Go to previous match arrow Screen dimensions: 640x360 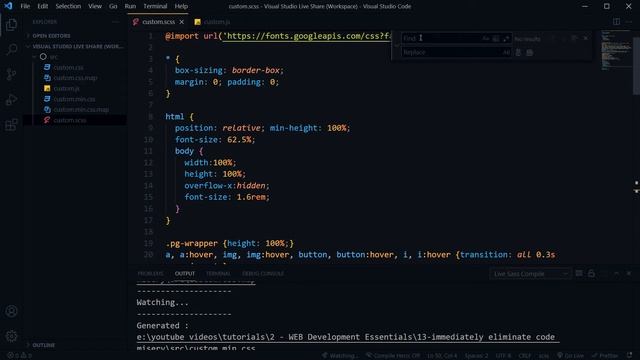click(553, 38)
